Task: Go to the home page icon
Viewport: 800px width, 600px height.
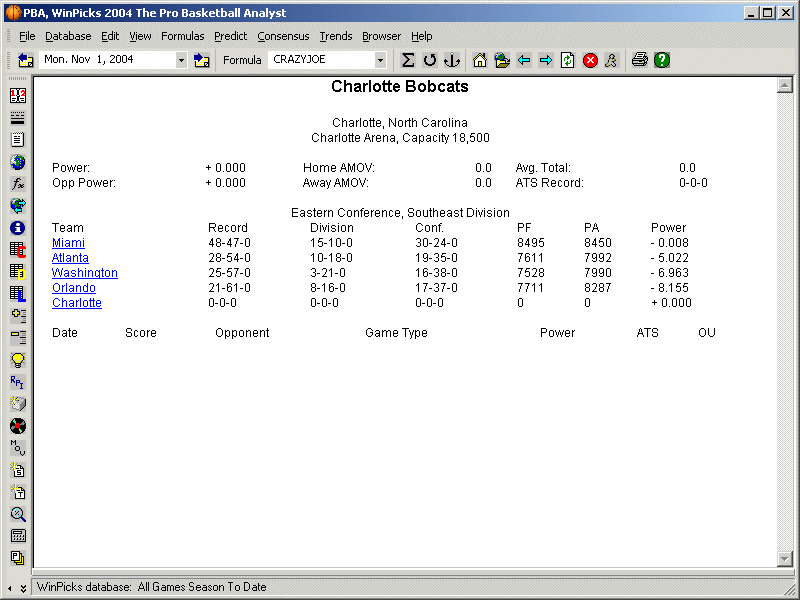Action: coord(480,60)
